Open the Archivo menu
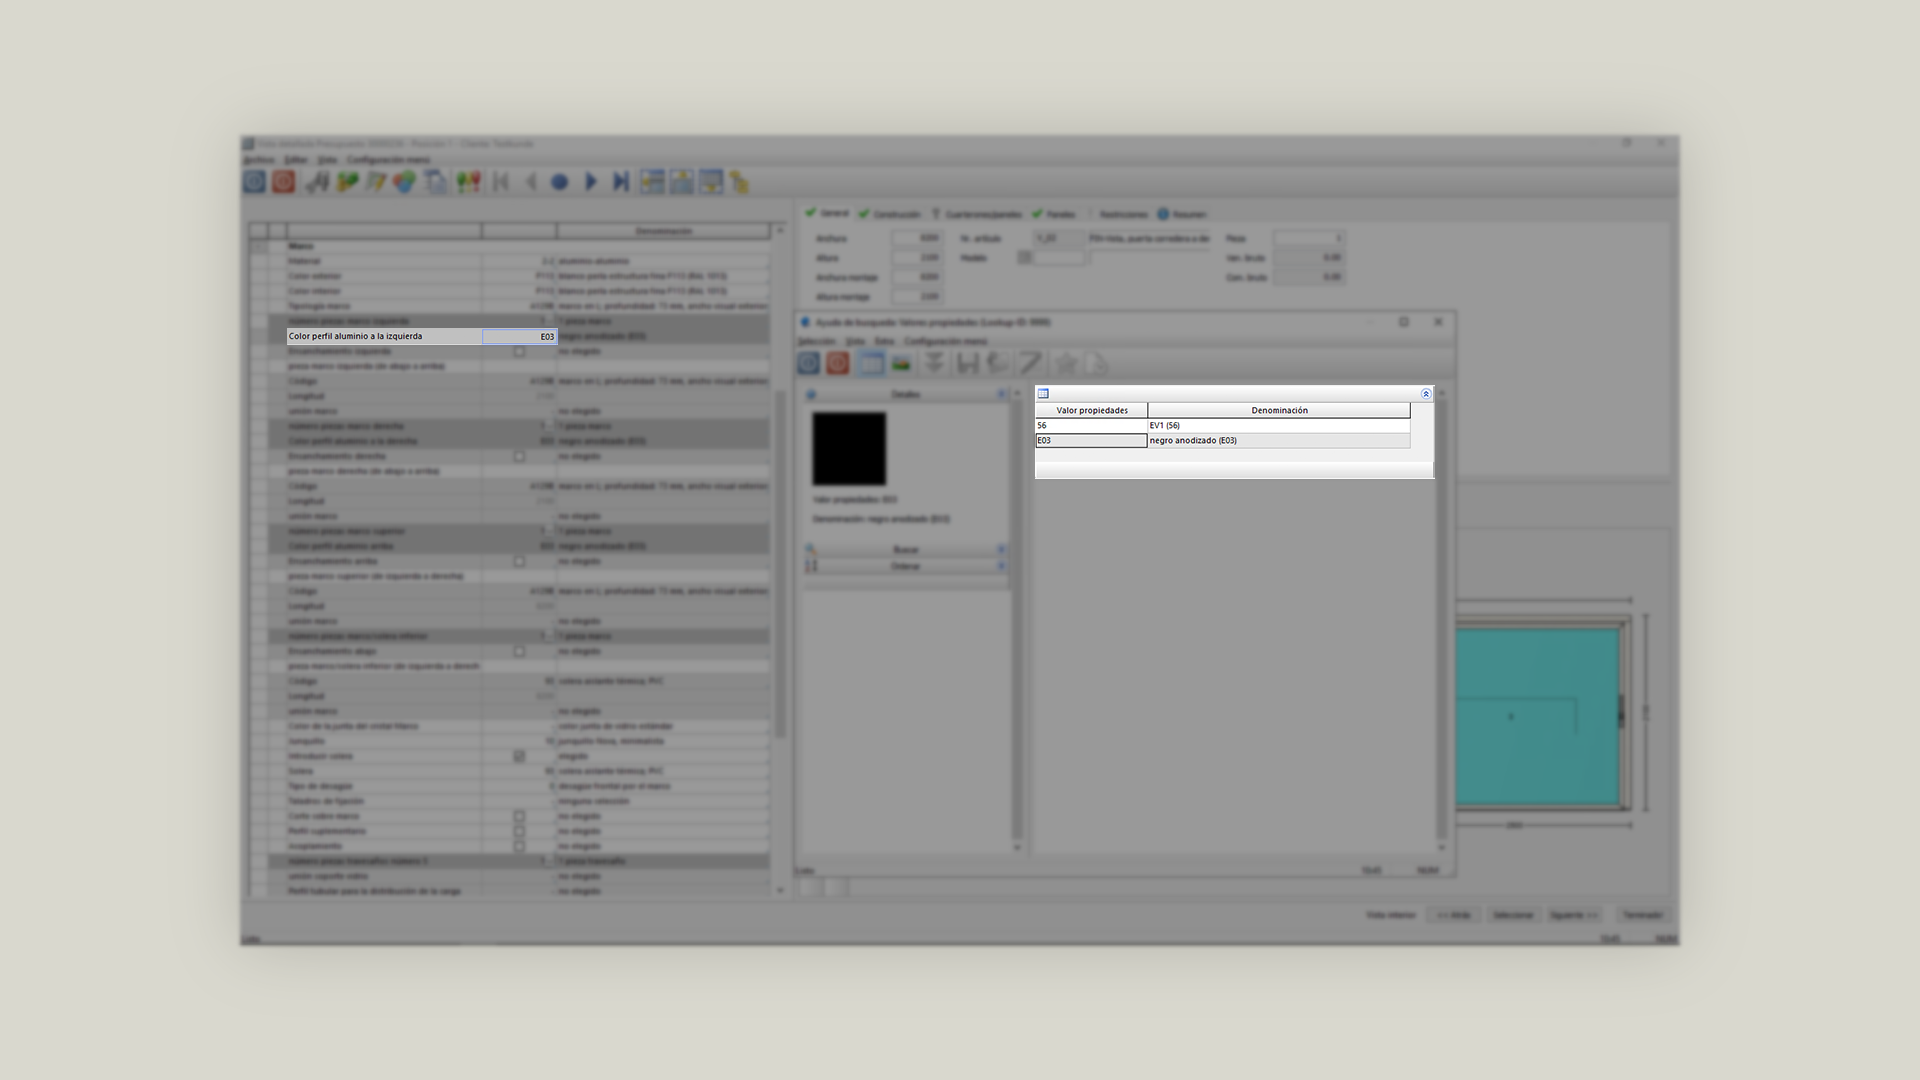The image size is (1920, 1080). click(x=259, y=160)
